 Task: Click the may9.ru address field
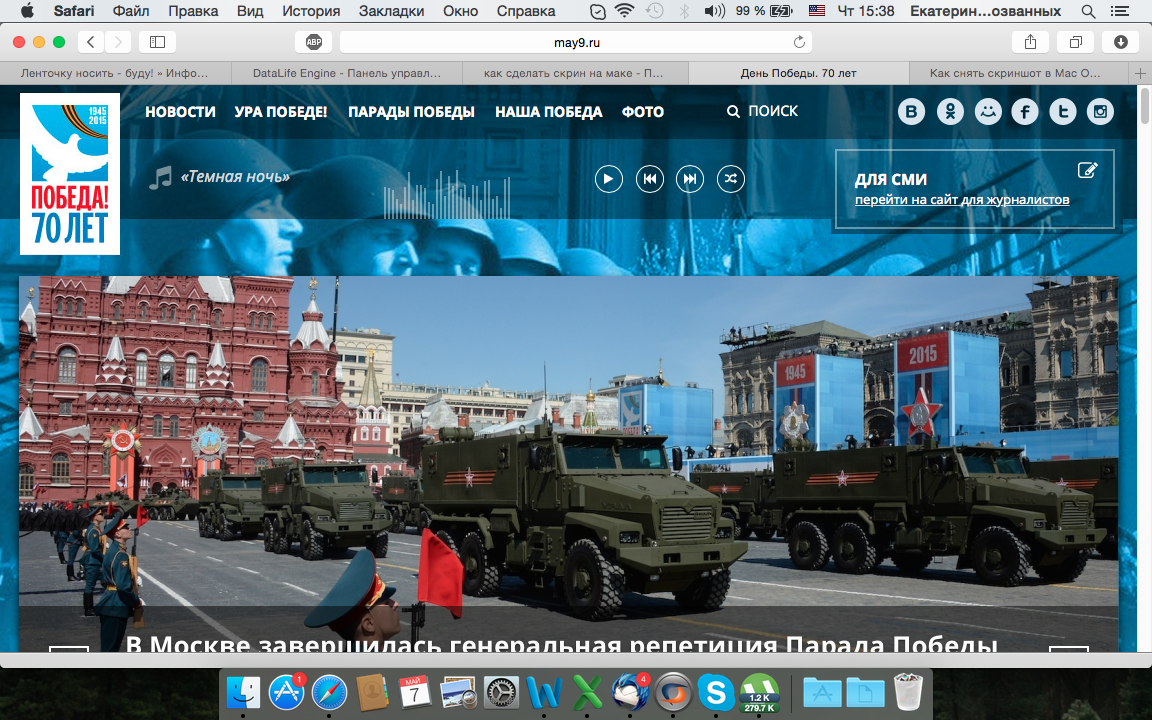[576, 42]
